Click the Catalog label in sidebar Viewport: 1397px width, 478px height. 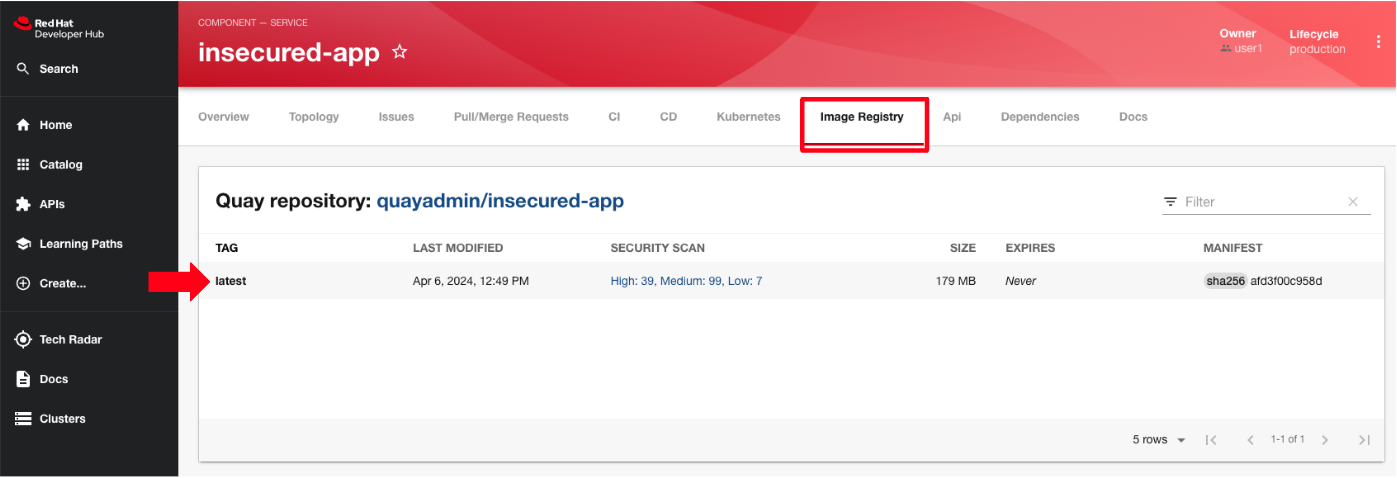(x=61, y=164)
